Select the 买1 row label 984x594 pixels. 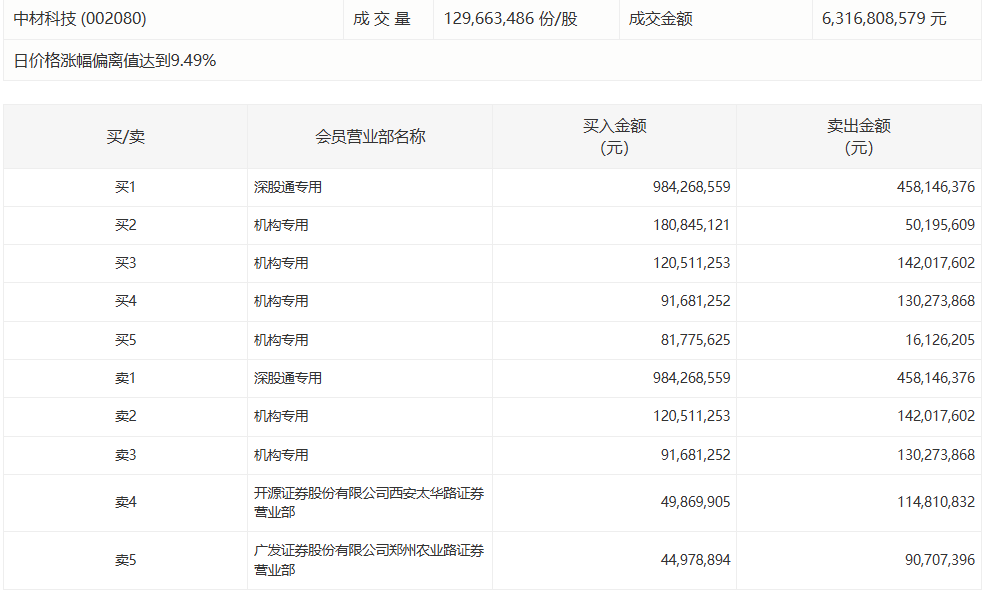click(x=125, y=187)
